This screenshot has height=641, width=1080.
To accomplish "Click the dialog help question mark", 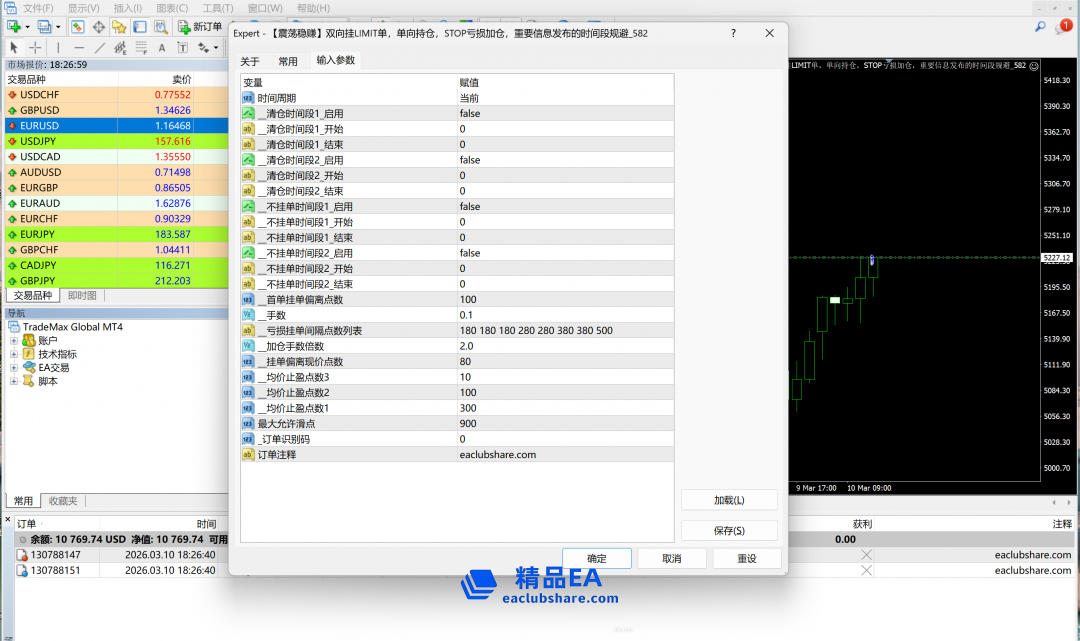I will click(733, 33).
